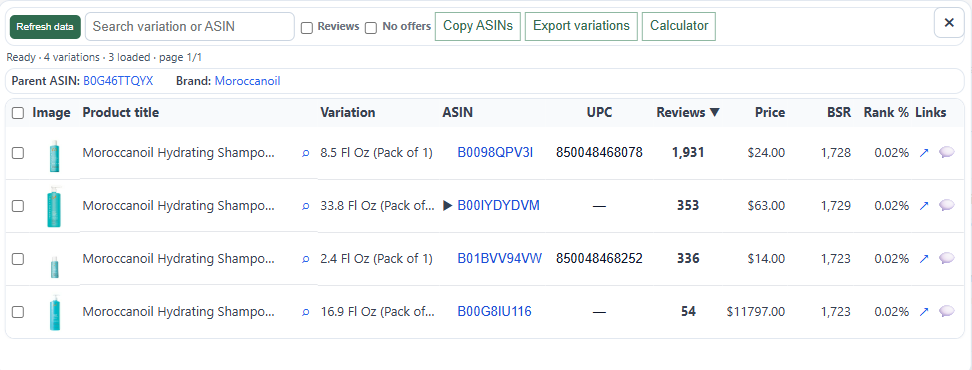Sort by the Variation column header

(x=348, y=113)
